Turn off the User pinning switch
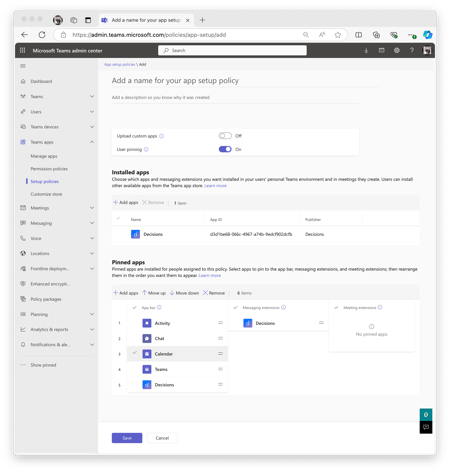450x472 pixels. pyautogui.click(x=225, y=149)
